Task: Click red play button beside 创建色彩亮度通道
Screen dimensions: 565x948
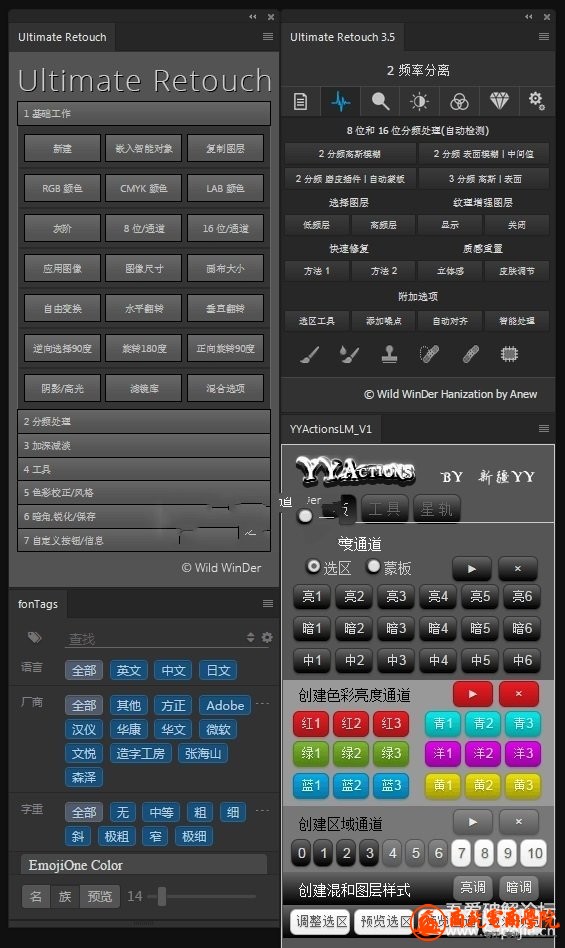Action: (473, 694)
